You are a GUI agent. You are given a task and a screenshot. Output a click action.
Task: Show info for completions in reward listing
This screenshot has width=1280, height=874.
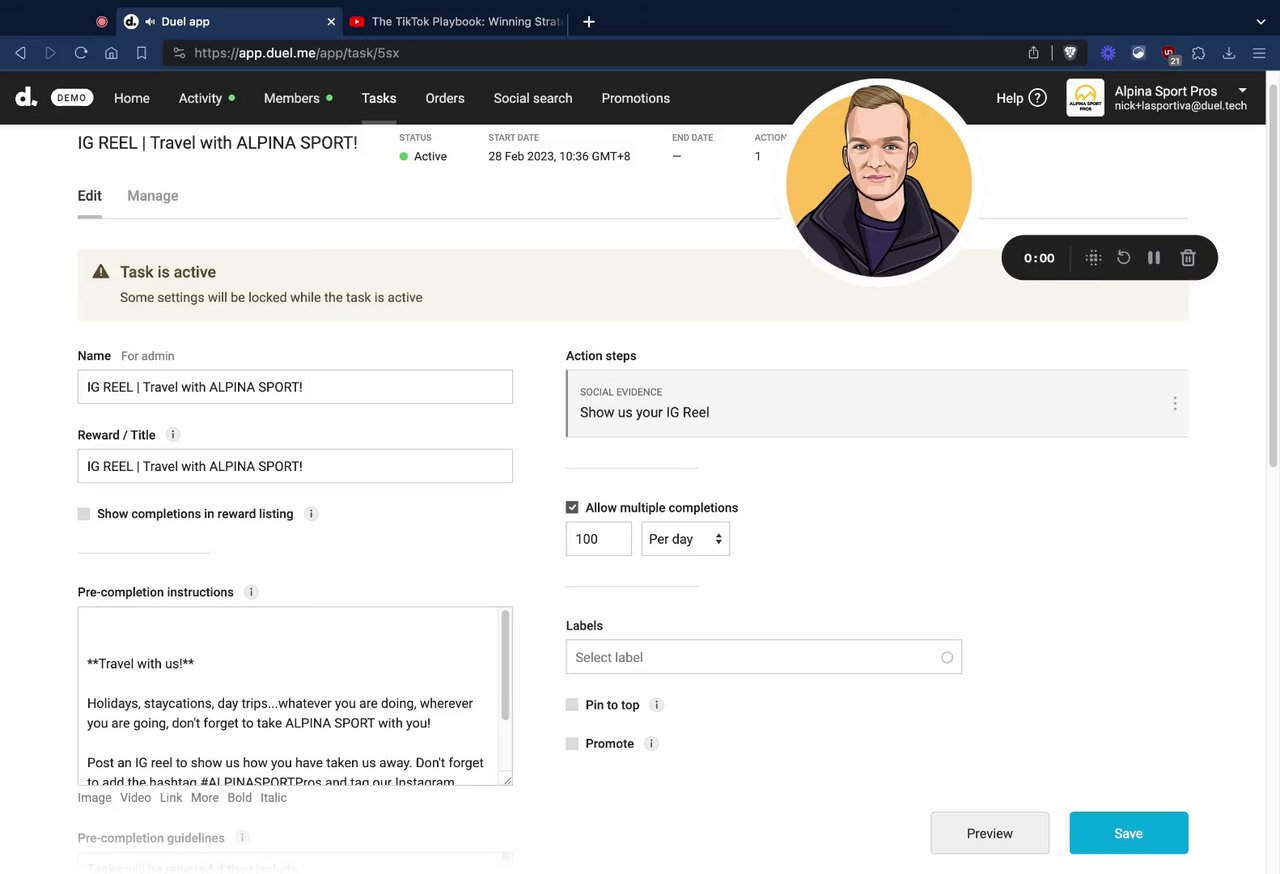311,514
